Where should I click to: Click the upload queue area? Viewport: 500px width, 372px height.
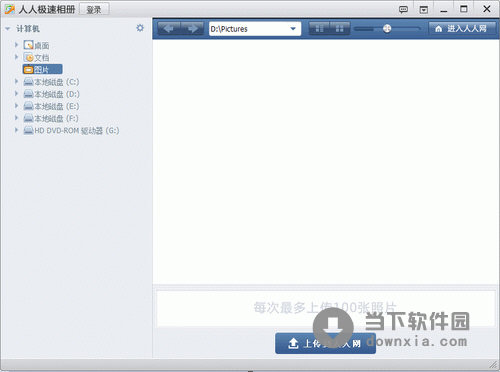[x=326, y=308]
